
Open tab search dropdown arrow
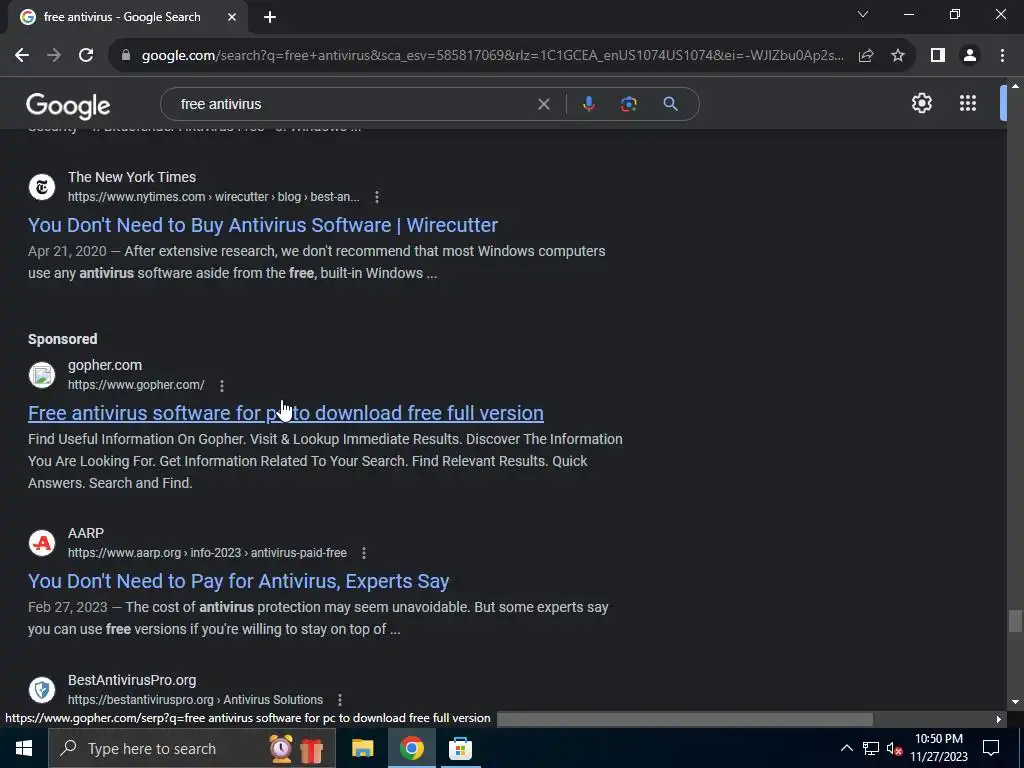pyautogui.click(x=863, y=14)
